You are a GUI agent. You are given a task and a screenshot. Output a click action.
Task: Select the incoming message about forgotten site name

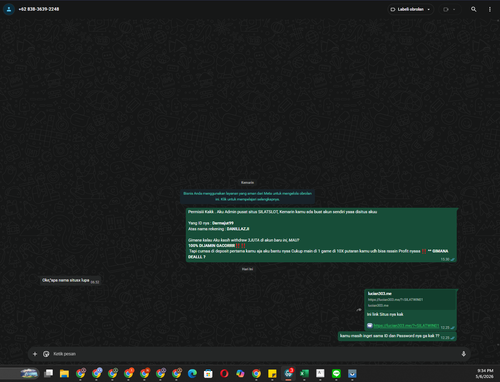(70, 281)
